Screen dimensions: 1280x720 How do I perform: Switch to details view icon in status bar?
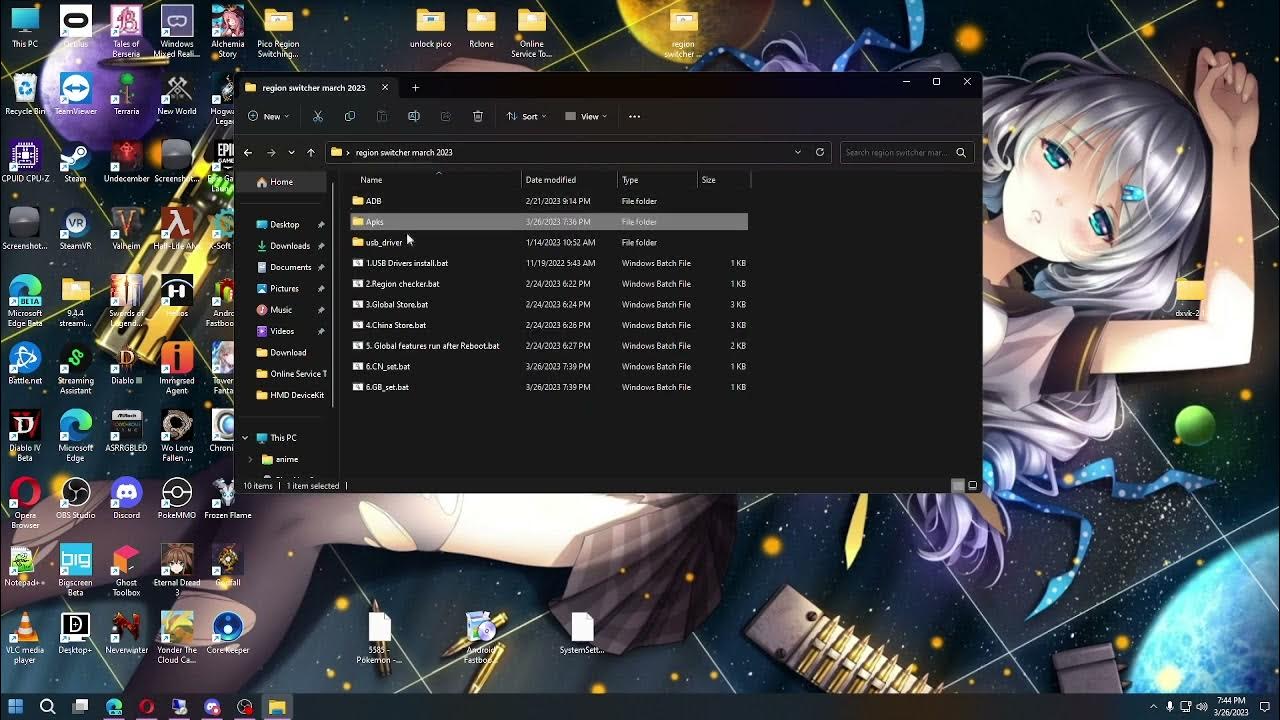(958, 486)
